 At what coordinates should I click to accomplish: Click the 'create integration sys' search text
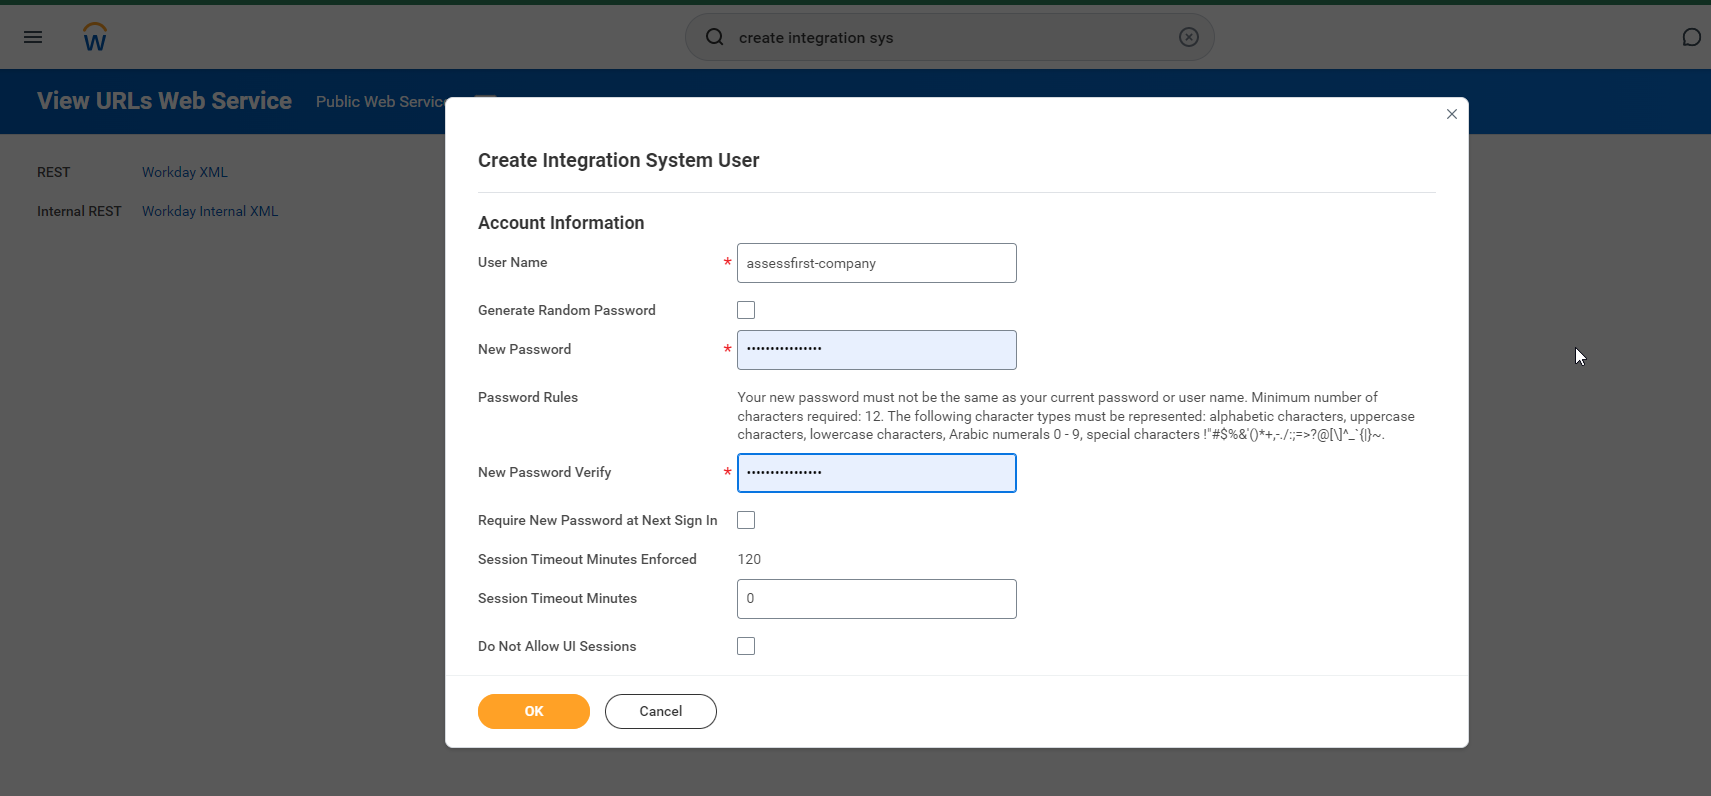click(816, 38)
